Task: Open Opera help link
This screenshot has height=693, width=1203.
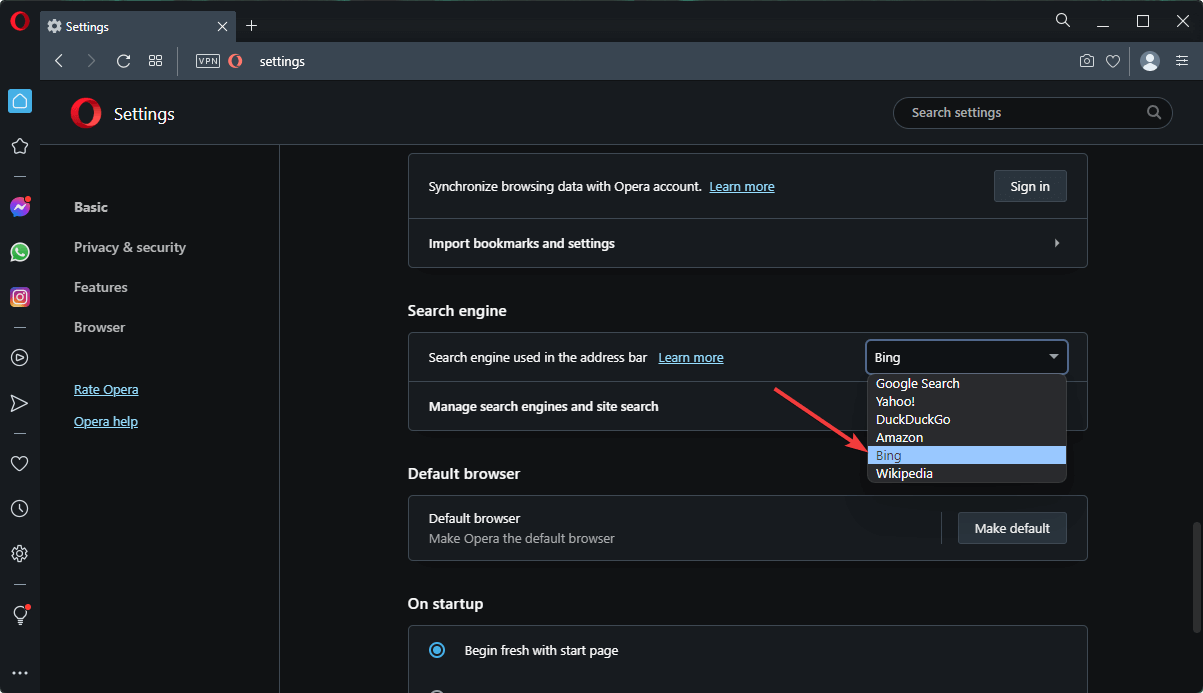Action: click(x=106, y=421)
